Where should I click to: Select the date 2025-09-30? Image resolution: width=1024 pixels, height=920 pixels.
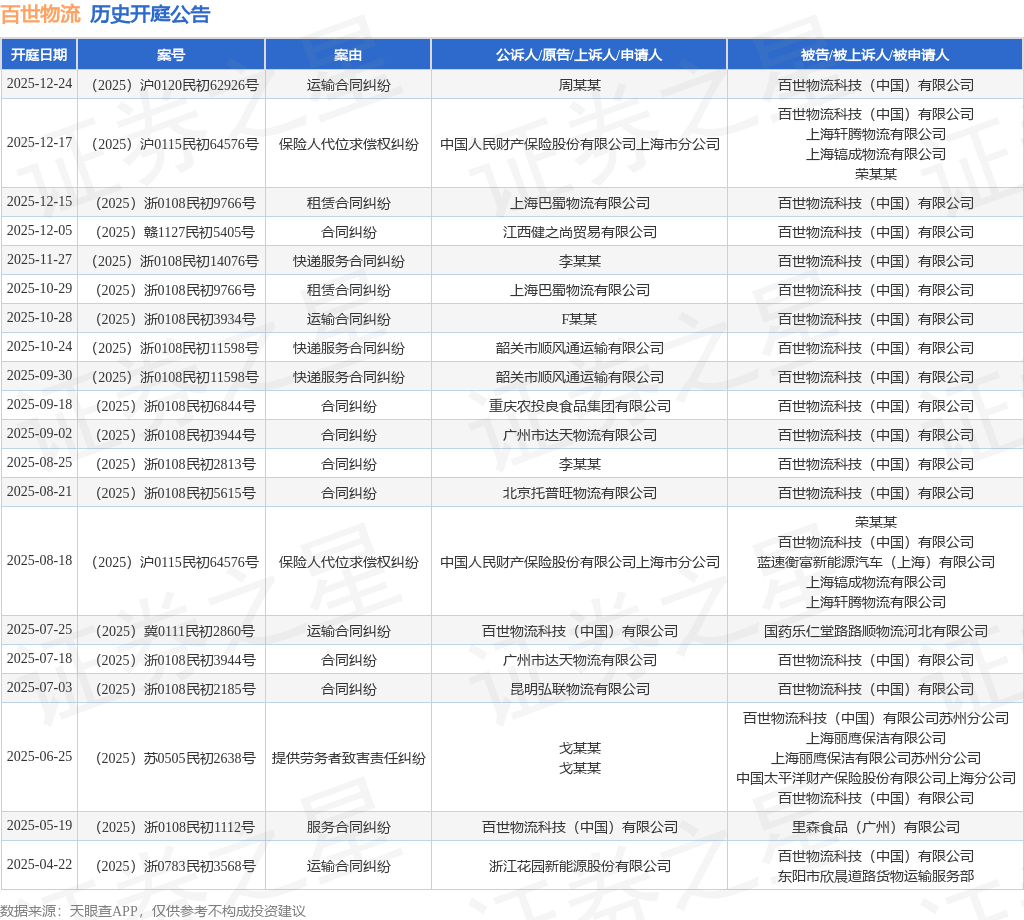pyautogui.click(x=39, y=375)
